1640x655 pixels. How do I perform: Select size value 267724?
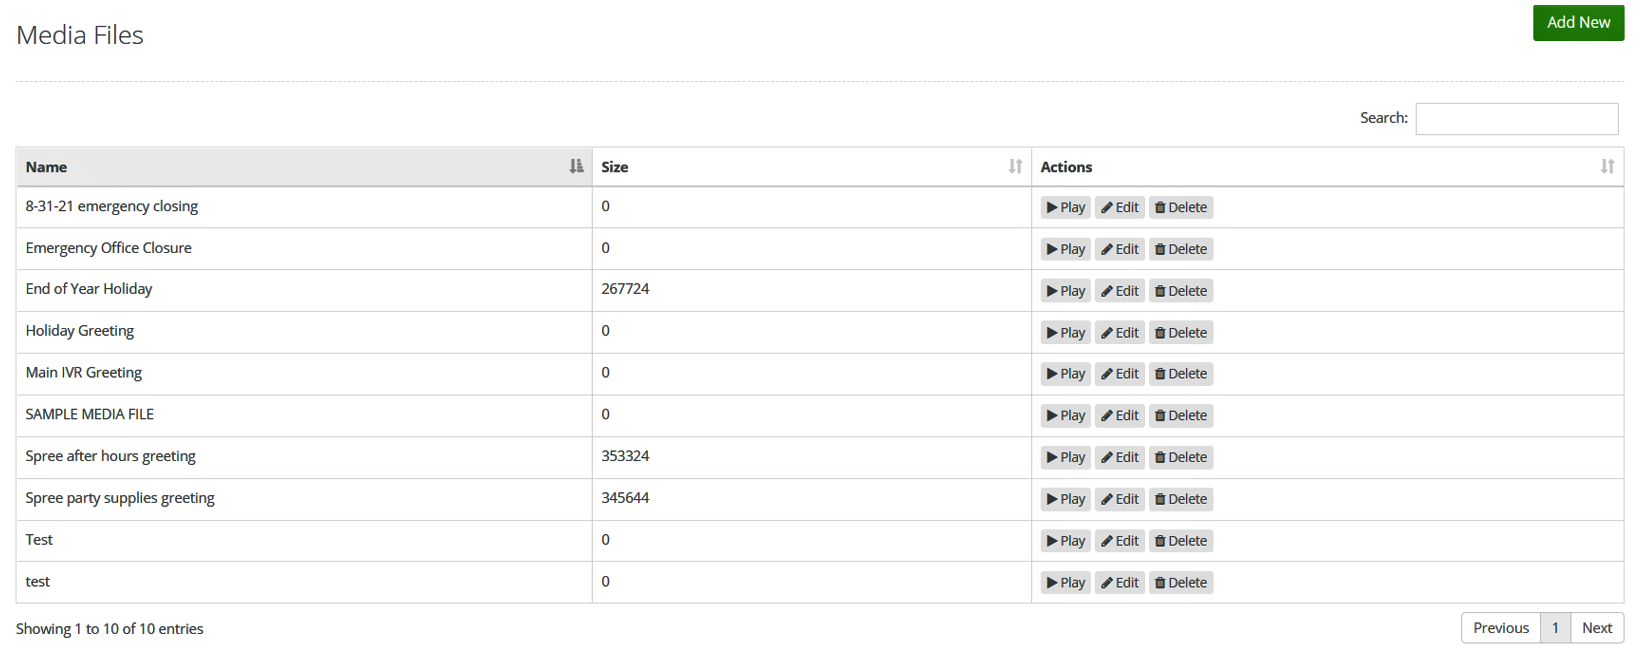click(625, 289)
